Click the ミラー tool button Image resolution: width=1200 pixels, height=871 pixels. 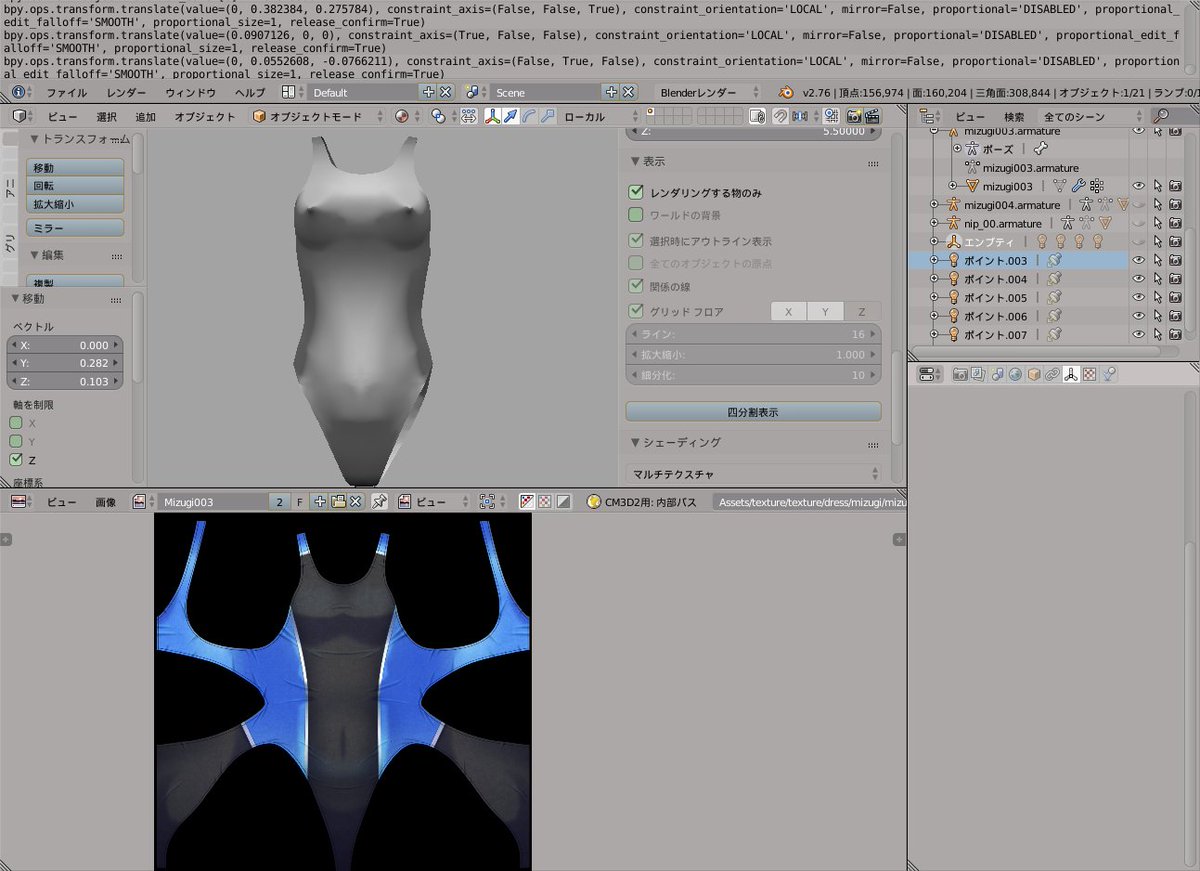tap(76, 229)
